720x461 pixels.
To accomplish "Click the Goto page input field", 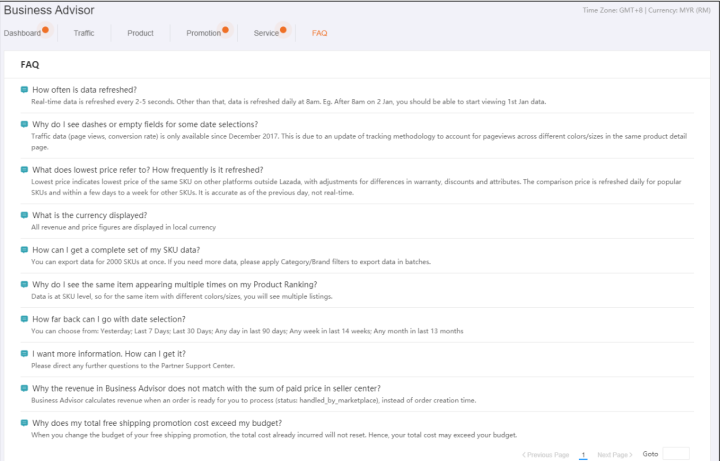I will [x=676, y=454].
